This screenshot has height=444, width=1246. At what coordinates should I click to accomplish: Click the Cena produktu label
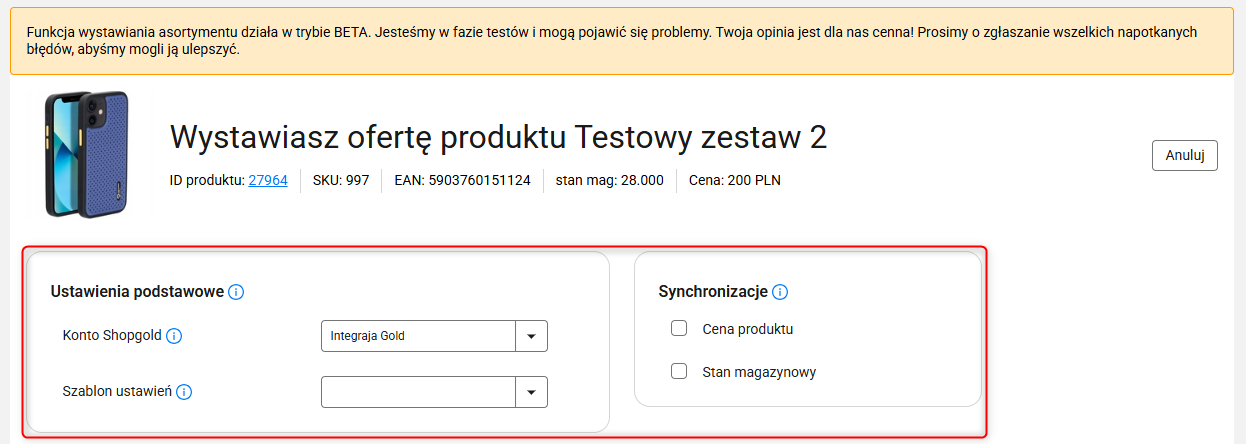[x=748, y=328]
